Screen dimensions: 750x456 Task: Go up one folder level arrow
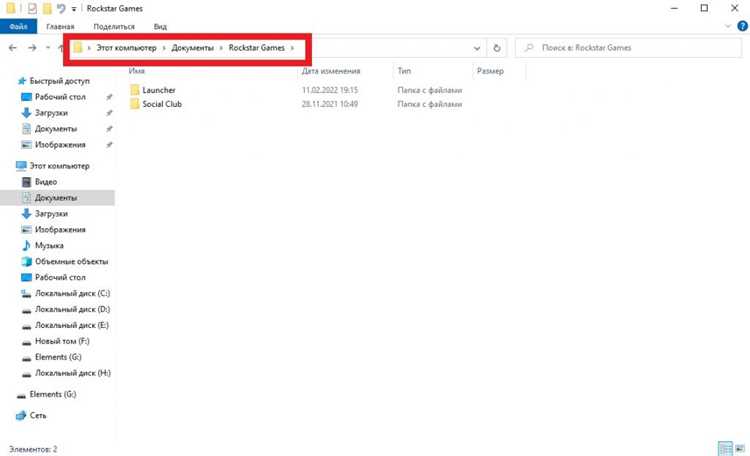61,48
